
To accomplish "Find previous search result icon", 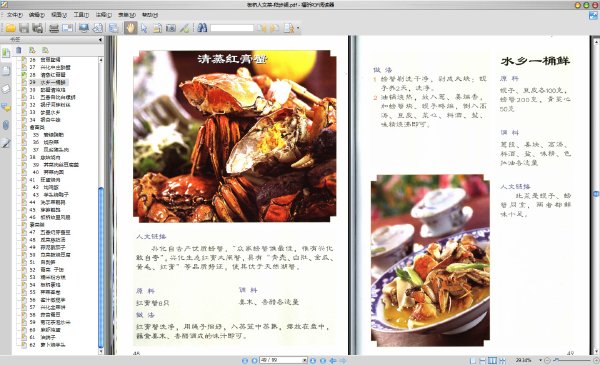I will coord(262,28).
